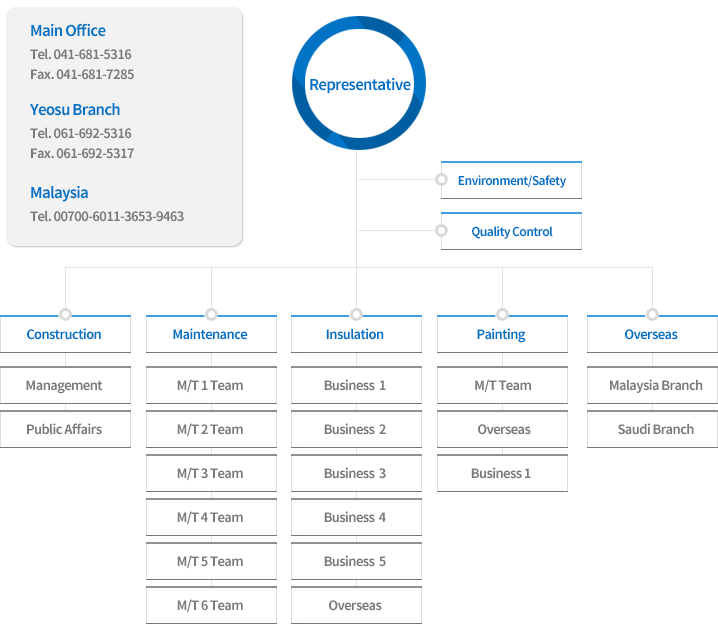
Task: Click the circle node above Maintenance
Action: coord(211,314)
